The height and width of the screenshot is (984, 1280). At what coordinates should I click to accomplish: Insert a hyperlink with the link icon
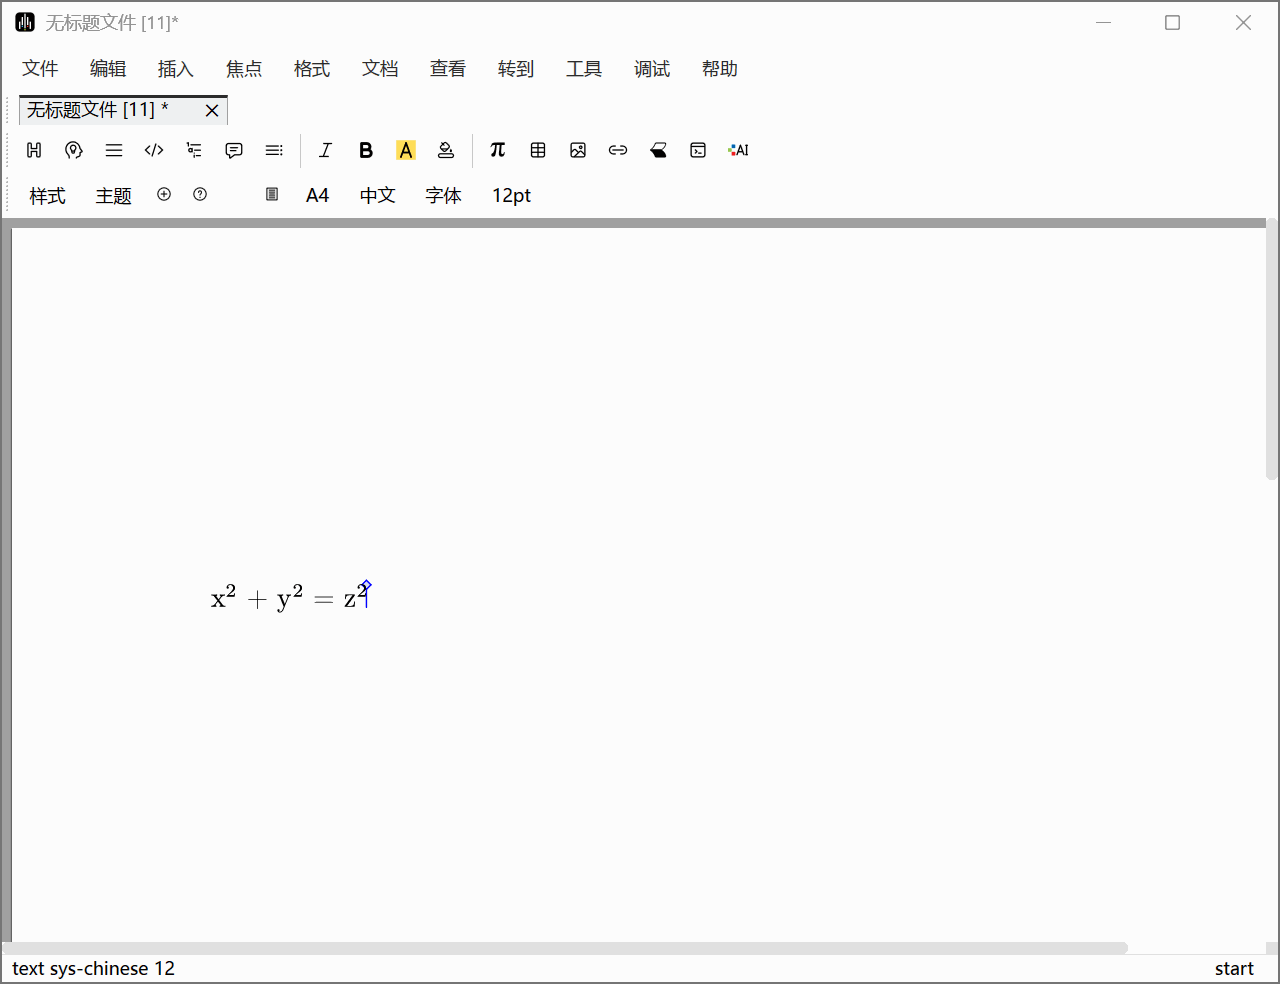(618, 150)
